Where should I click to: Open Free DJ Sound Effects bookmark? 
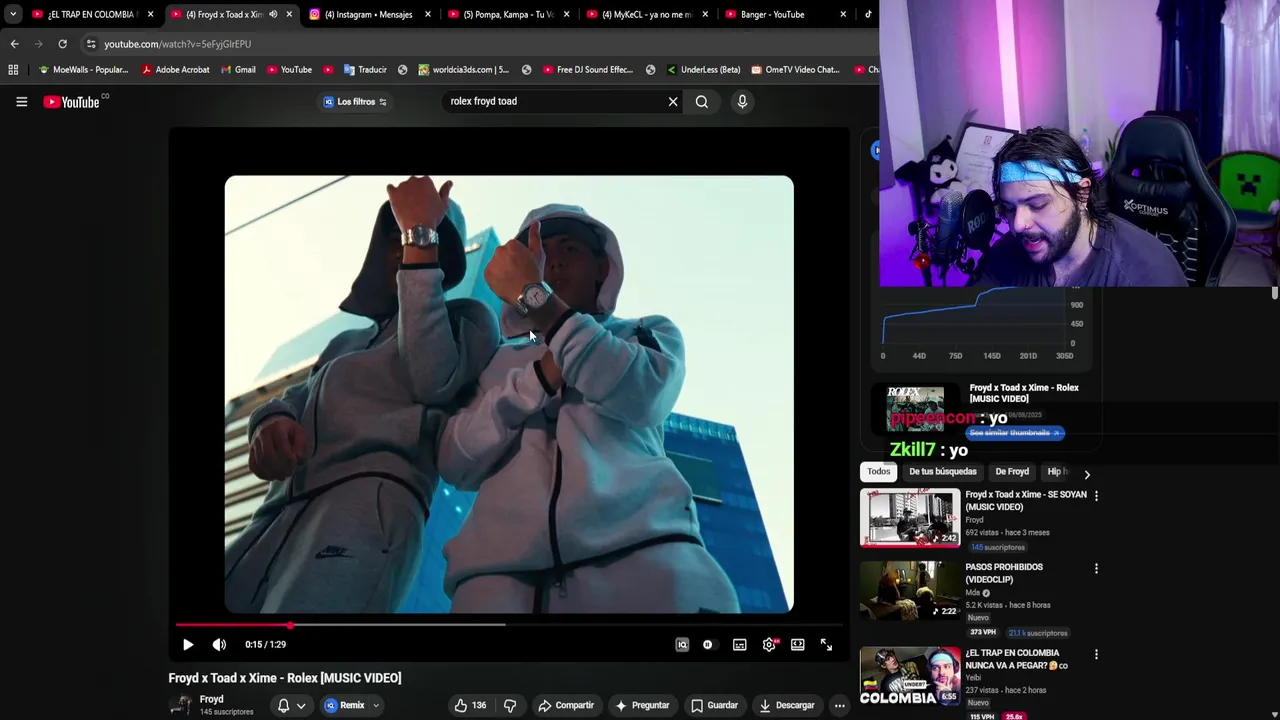pyautogui.click(x=588, y=70)
